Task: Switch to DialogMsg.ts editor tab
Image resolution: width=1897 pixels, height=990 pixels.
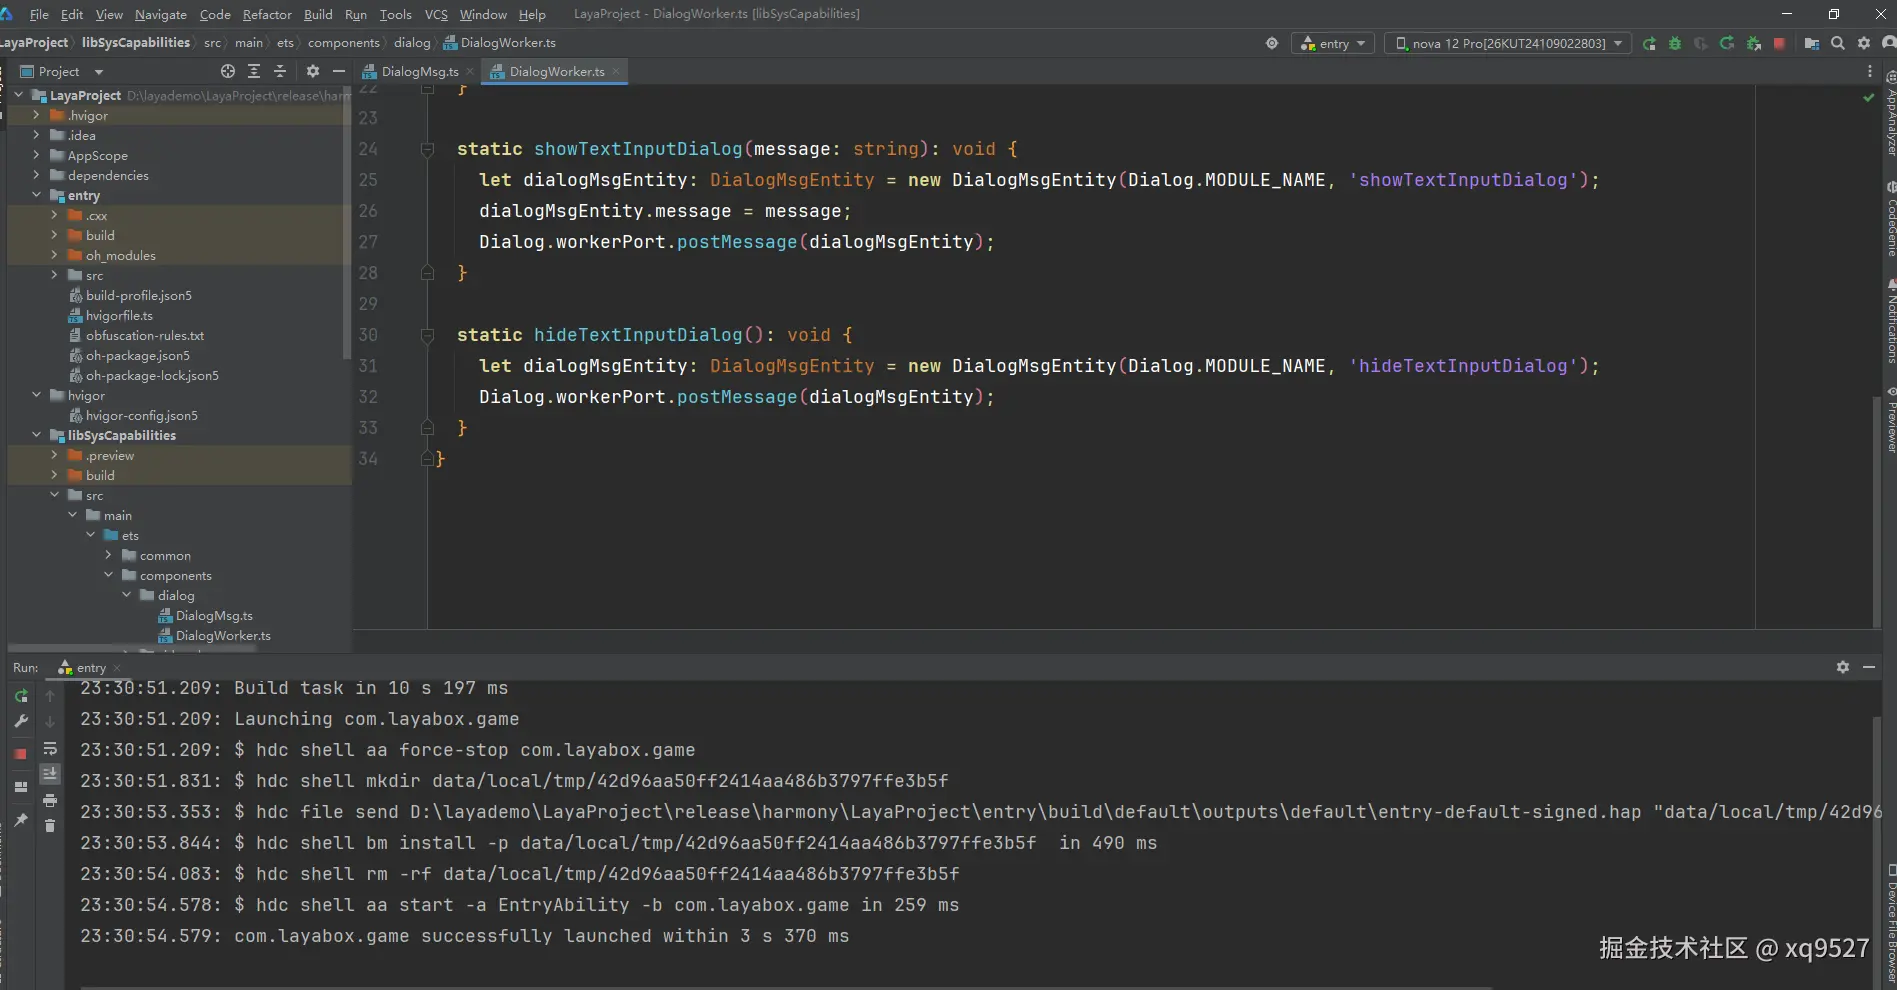Action: point(419,72)
